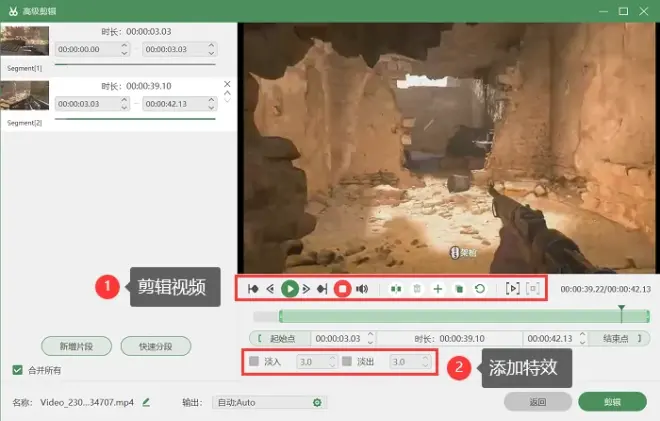Stop playback with the red stop button
660x421 pixels.
click(343, 289)
